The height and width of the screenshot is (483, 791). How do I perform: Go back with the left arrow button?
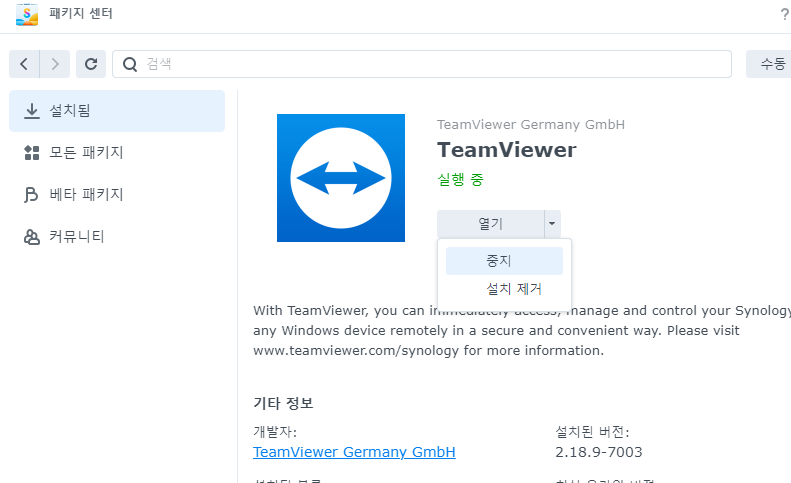(x=24, y=64)
